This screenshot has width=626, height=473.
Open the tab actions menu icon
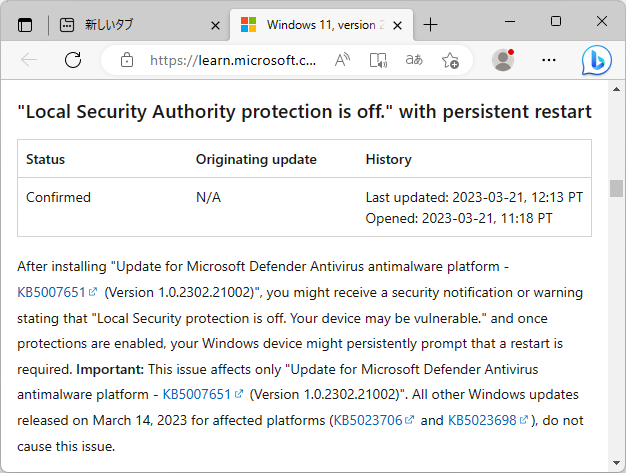(x=25, y=24)
